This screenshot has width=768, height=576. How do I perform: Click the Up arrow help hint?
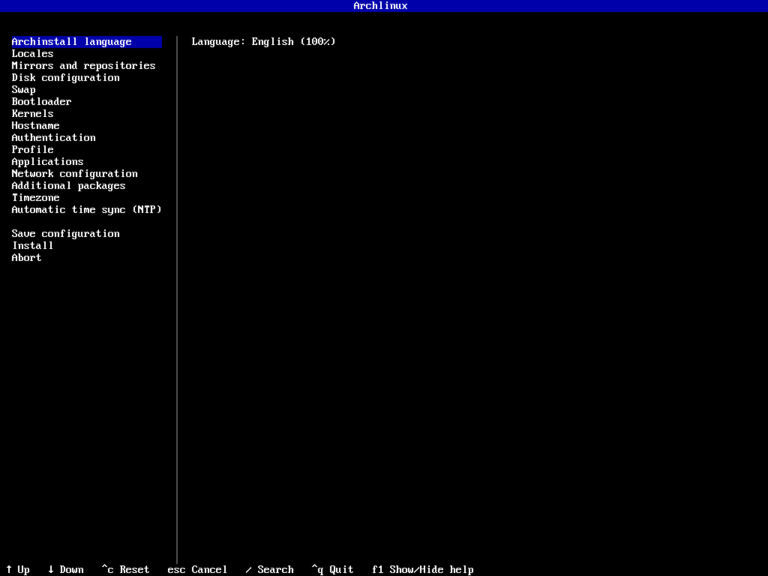[x=18, y=570]
